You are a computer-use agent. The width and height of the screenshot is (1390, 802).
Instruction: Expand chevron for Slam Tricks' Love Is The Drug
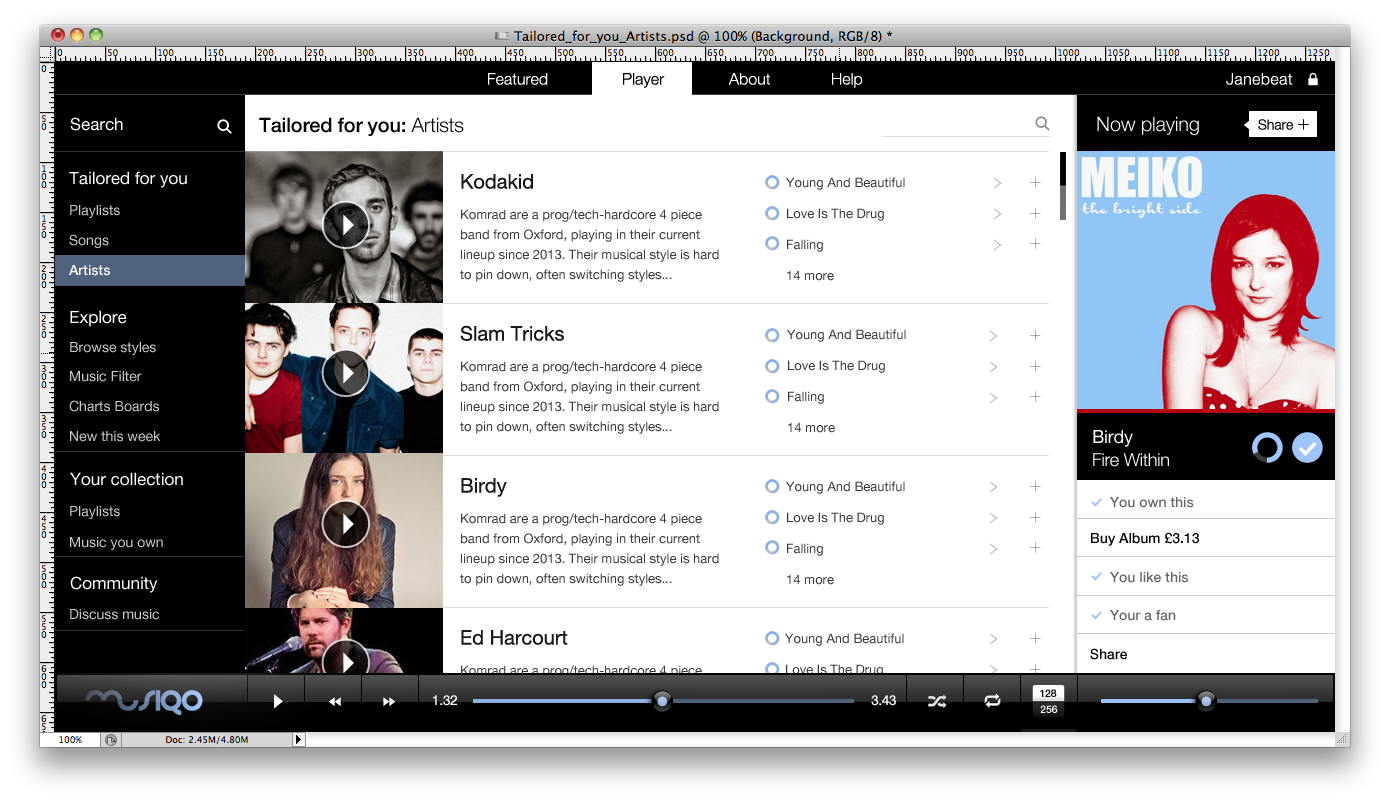(x=994, y=367)
